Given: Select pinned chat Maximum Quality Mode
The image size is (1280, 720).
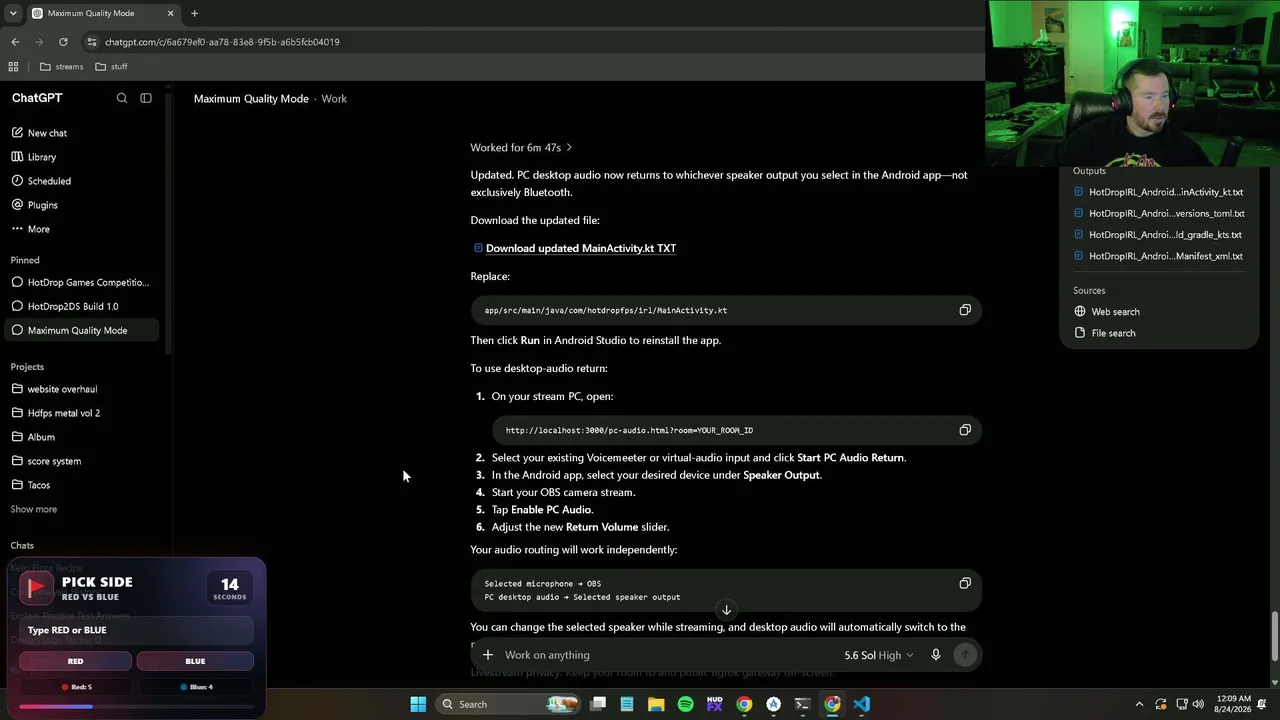Looking at the screenshot, I should [84, 330].
